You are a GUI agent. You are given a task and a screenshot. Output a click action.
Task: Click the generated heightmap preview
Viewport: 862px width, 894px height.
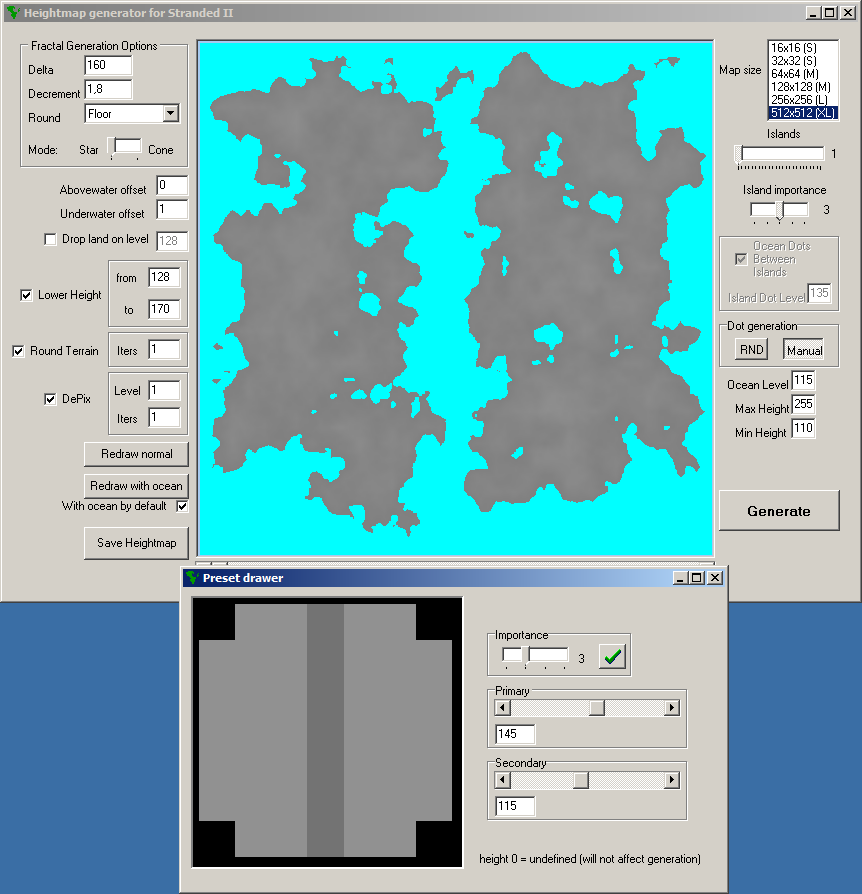(x=456, y=298)
